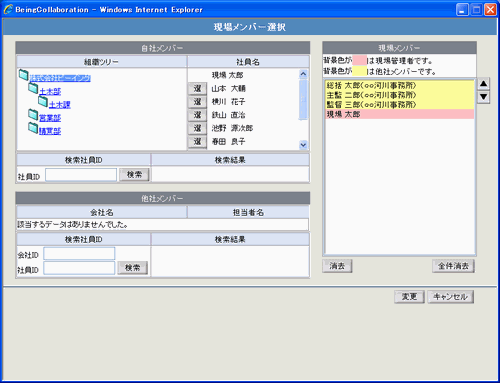The image size is (500, 383).
Task: Click the folder icon beside 株式会社ビーイング
Action: click(x=24, y=75)
